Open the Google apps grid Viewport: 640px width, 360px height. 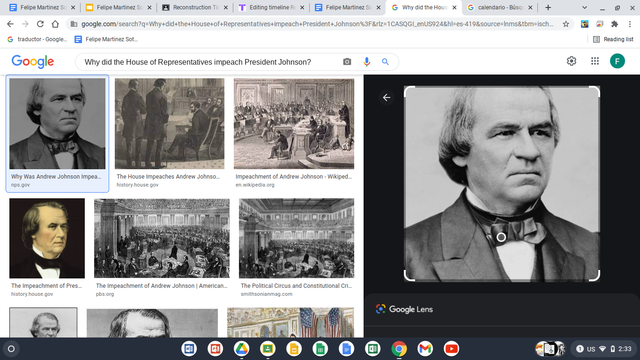pyautogui.click(x=595, y=61)
